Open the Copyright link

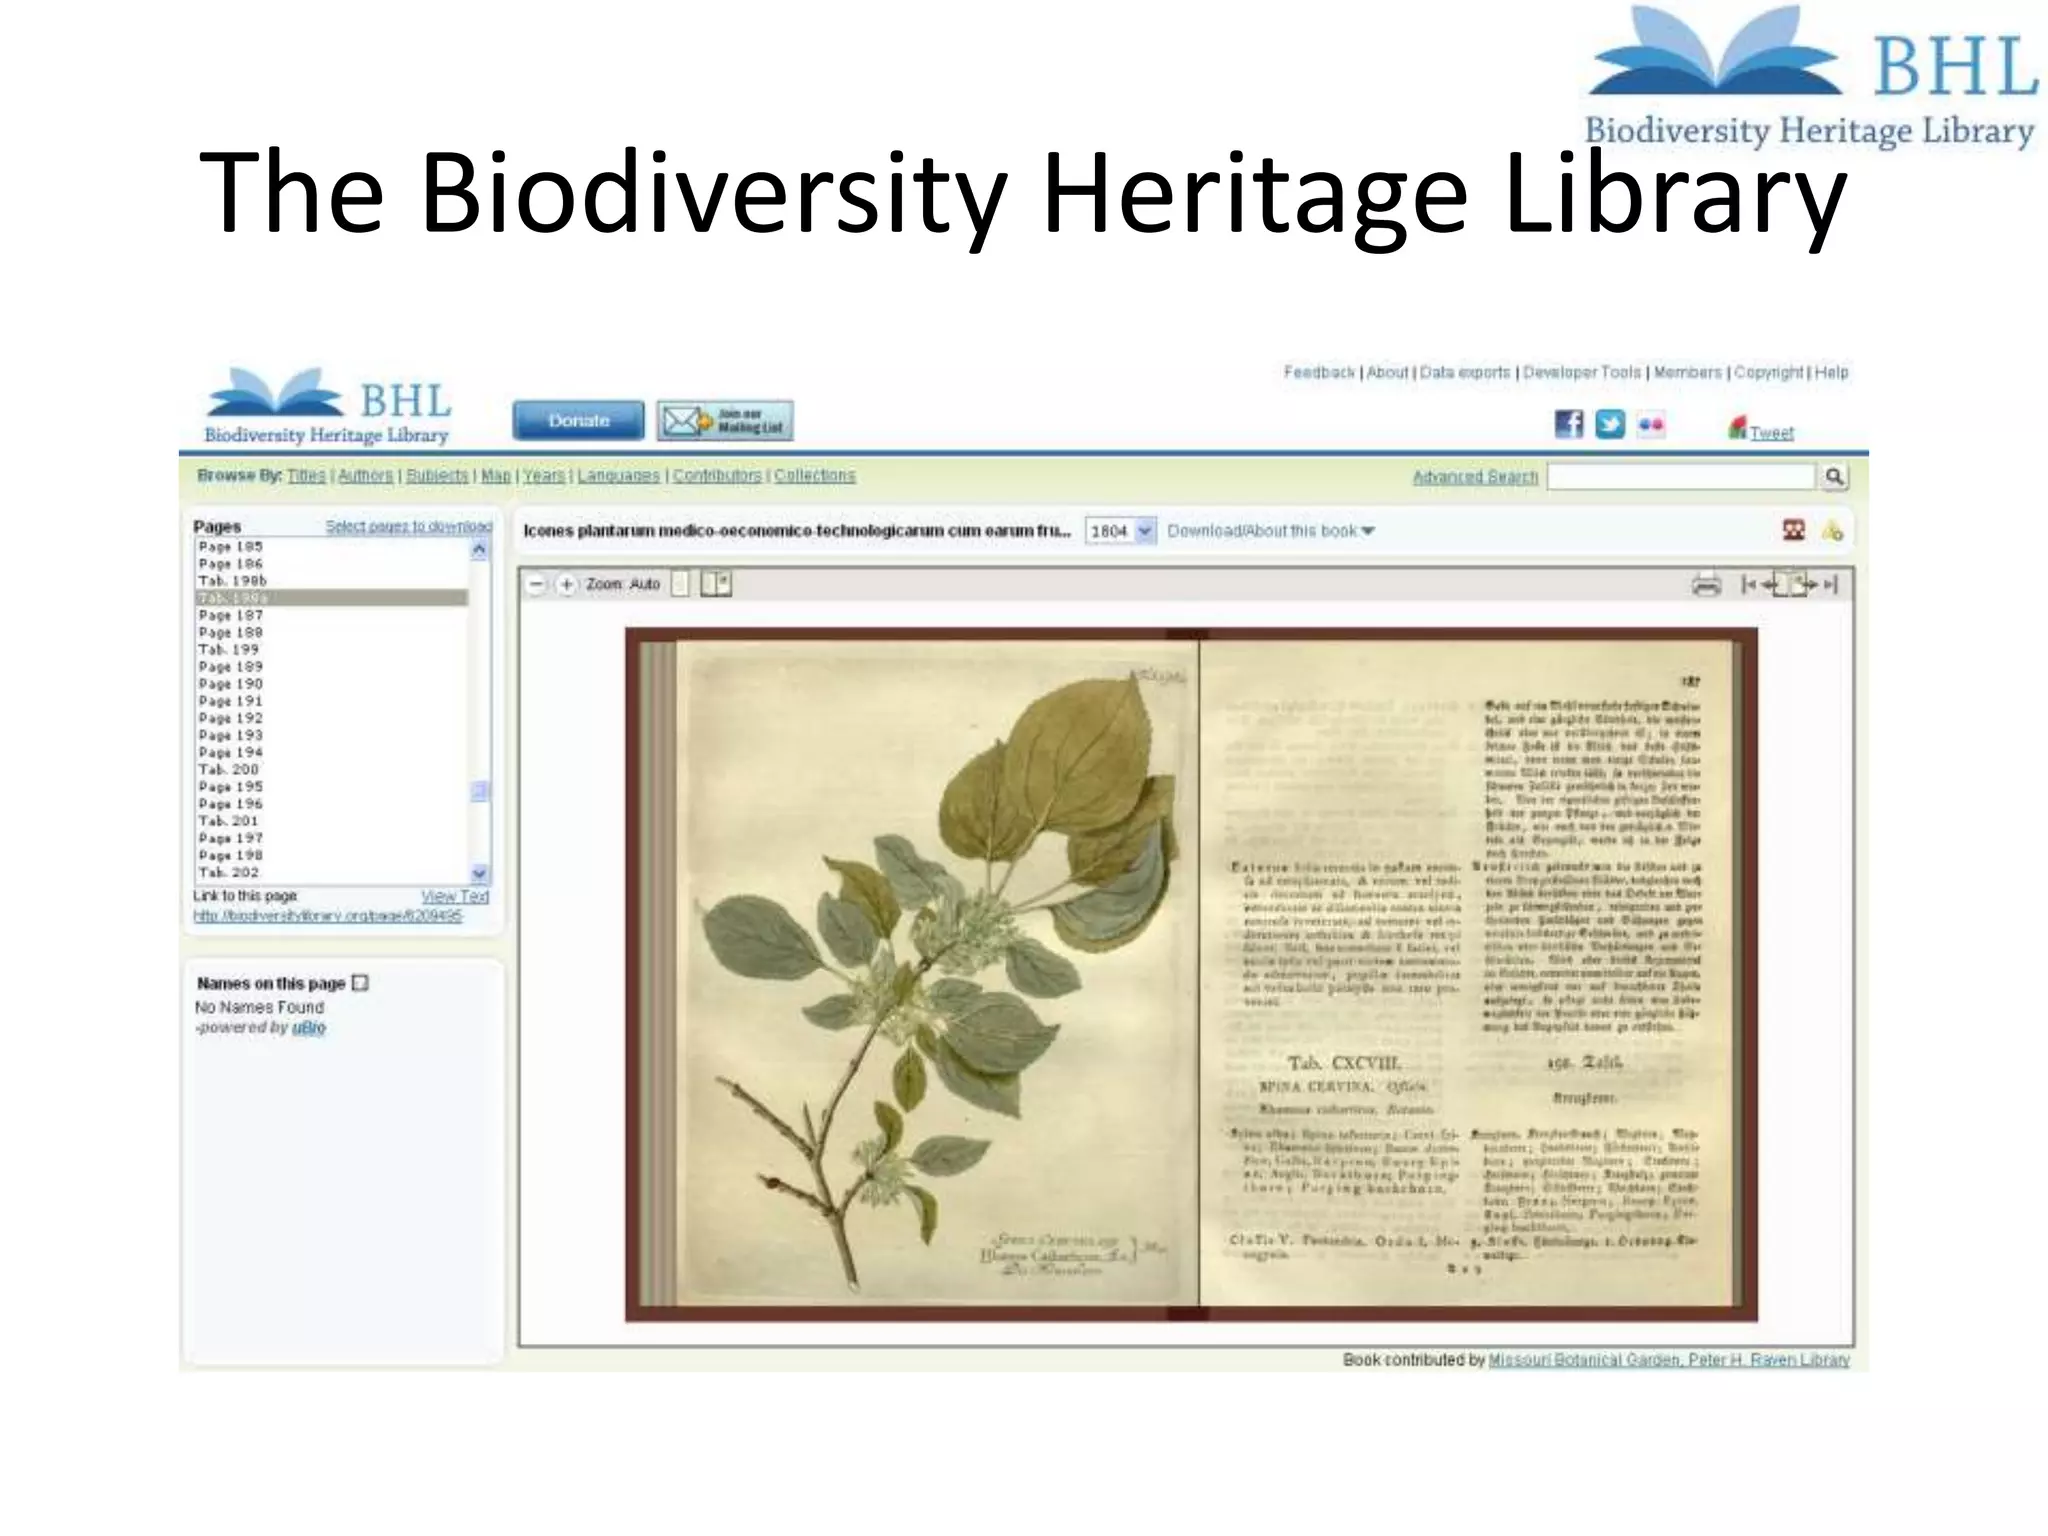(x=1768, y=372)
